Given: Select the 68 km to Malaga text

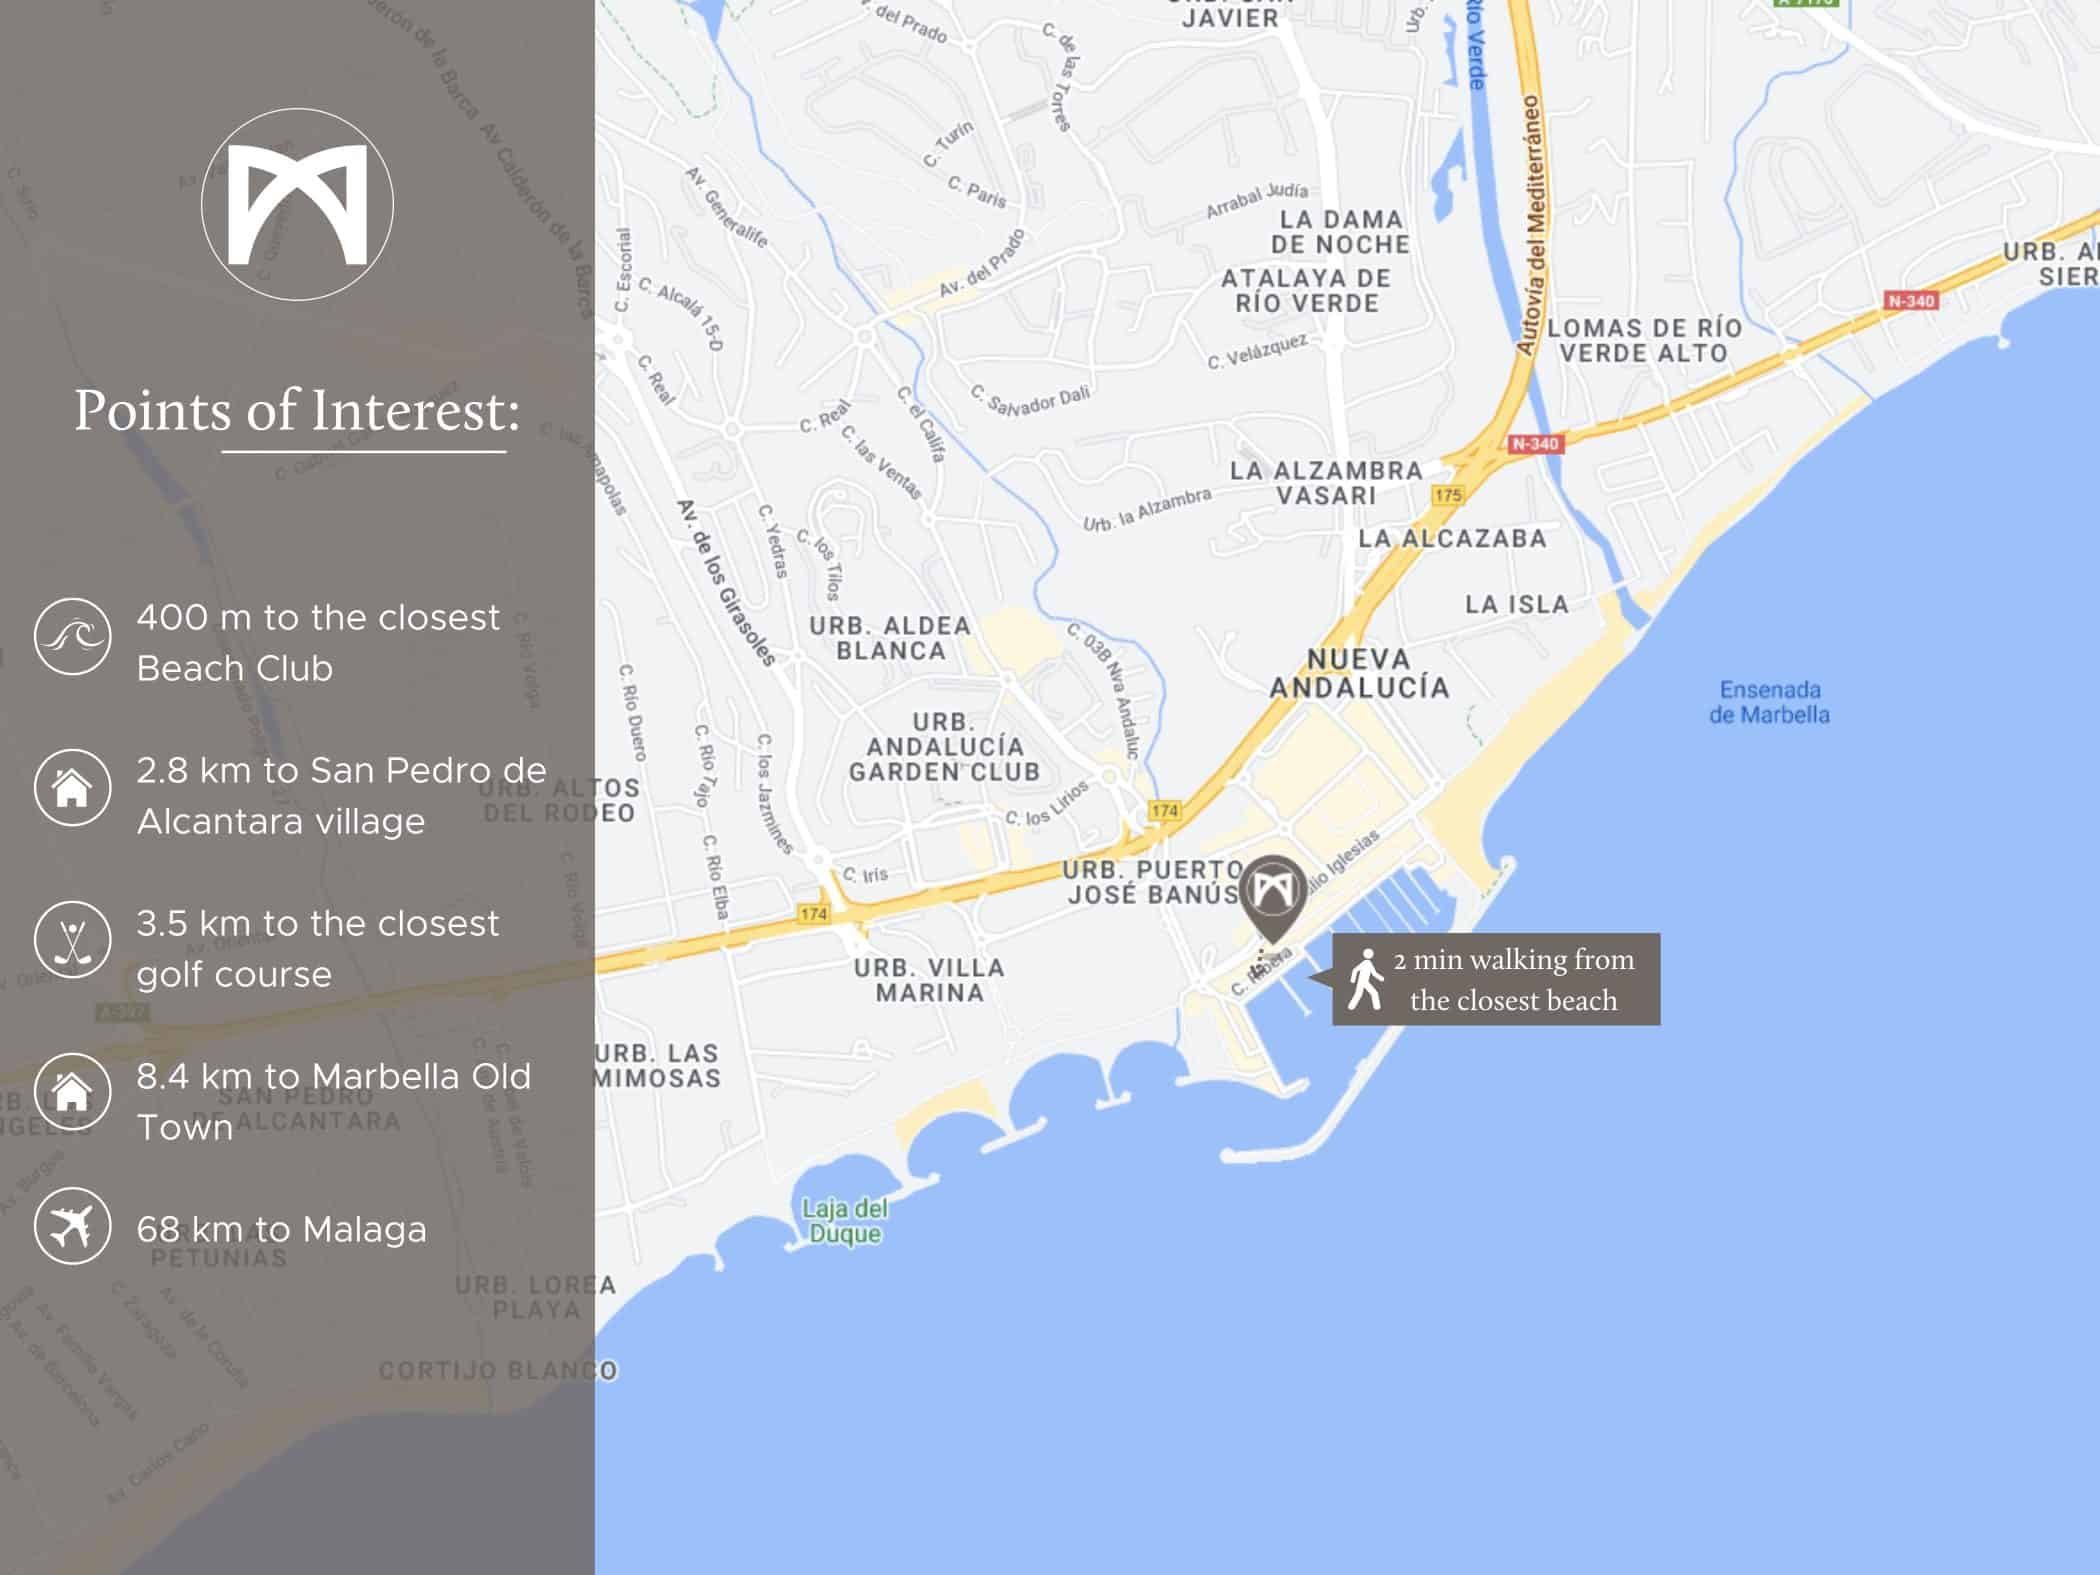Looking at the screenshot, I should pos(281,1229).
